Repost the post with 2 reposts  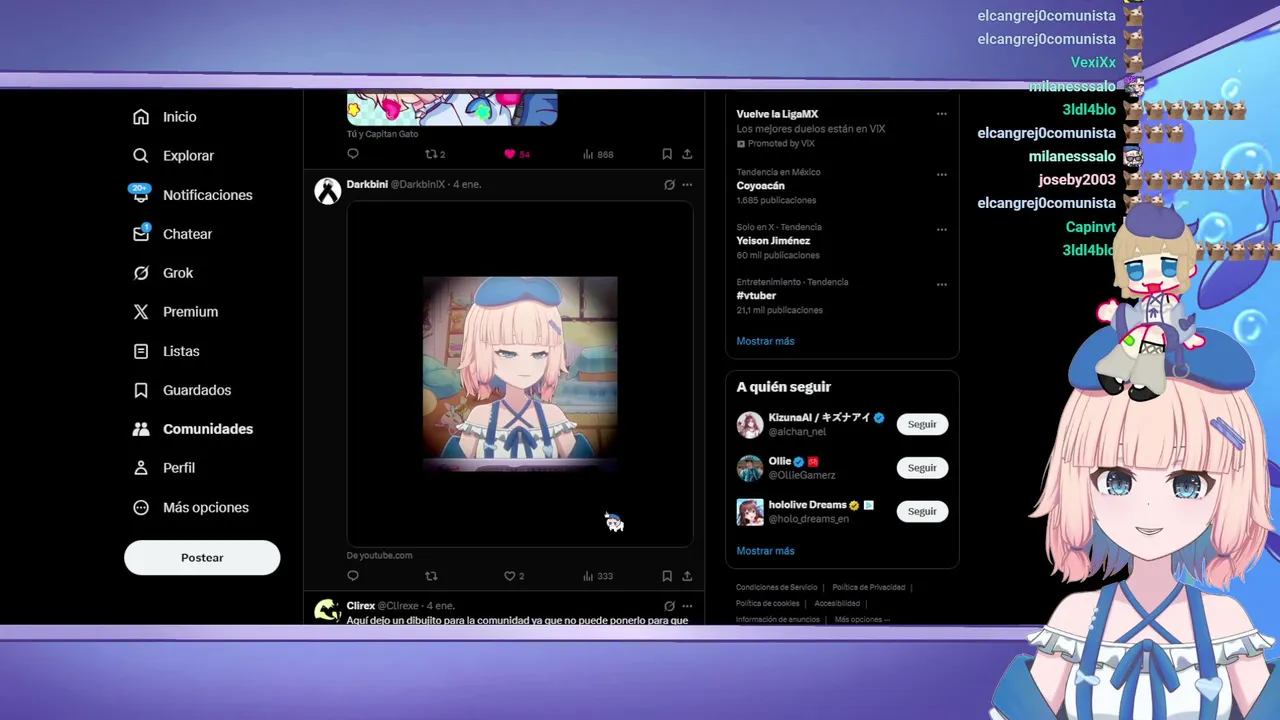pos(435,154)
